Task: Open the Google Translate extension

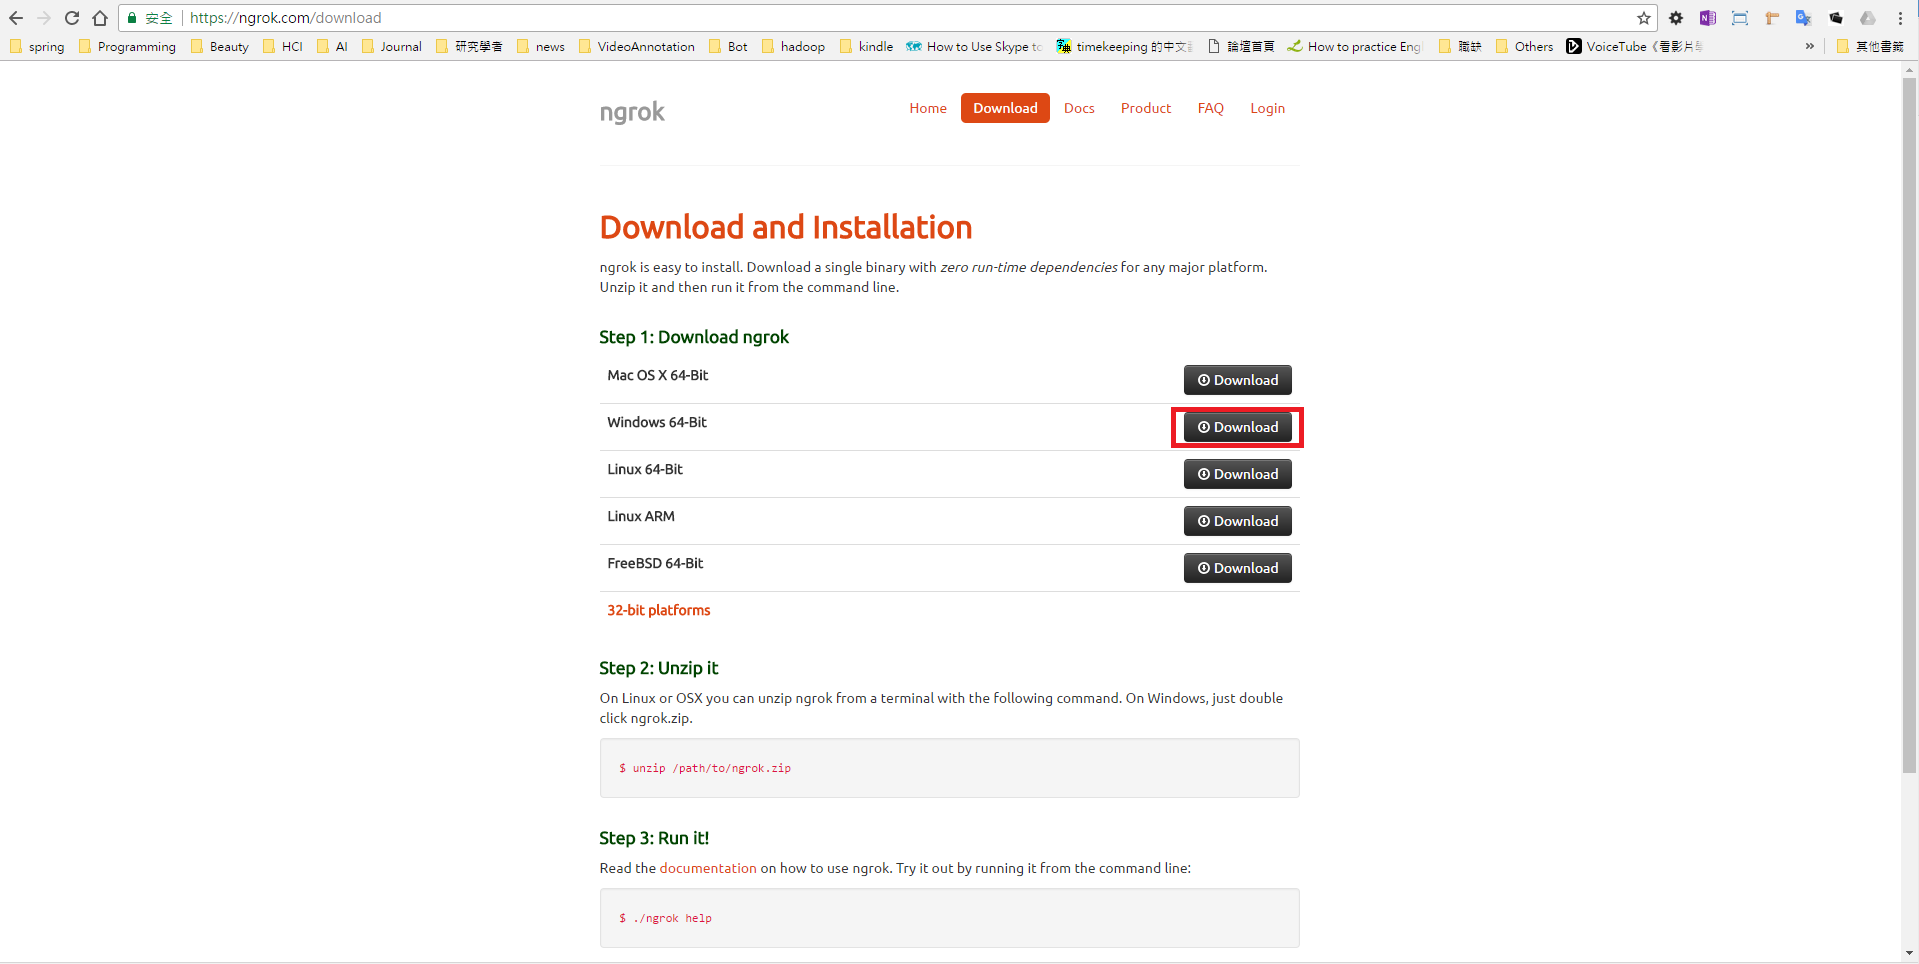Action: 1804,18
